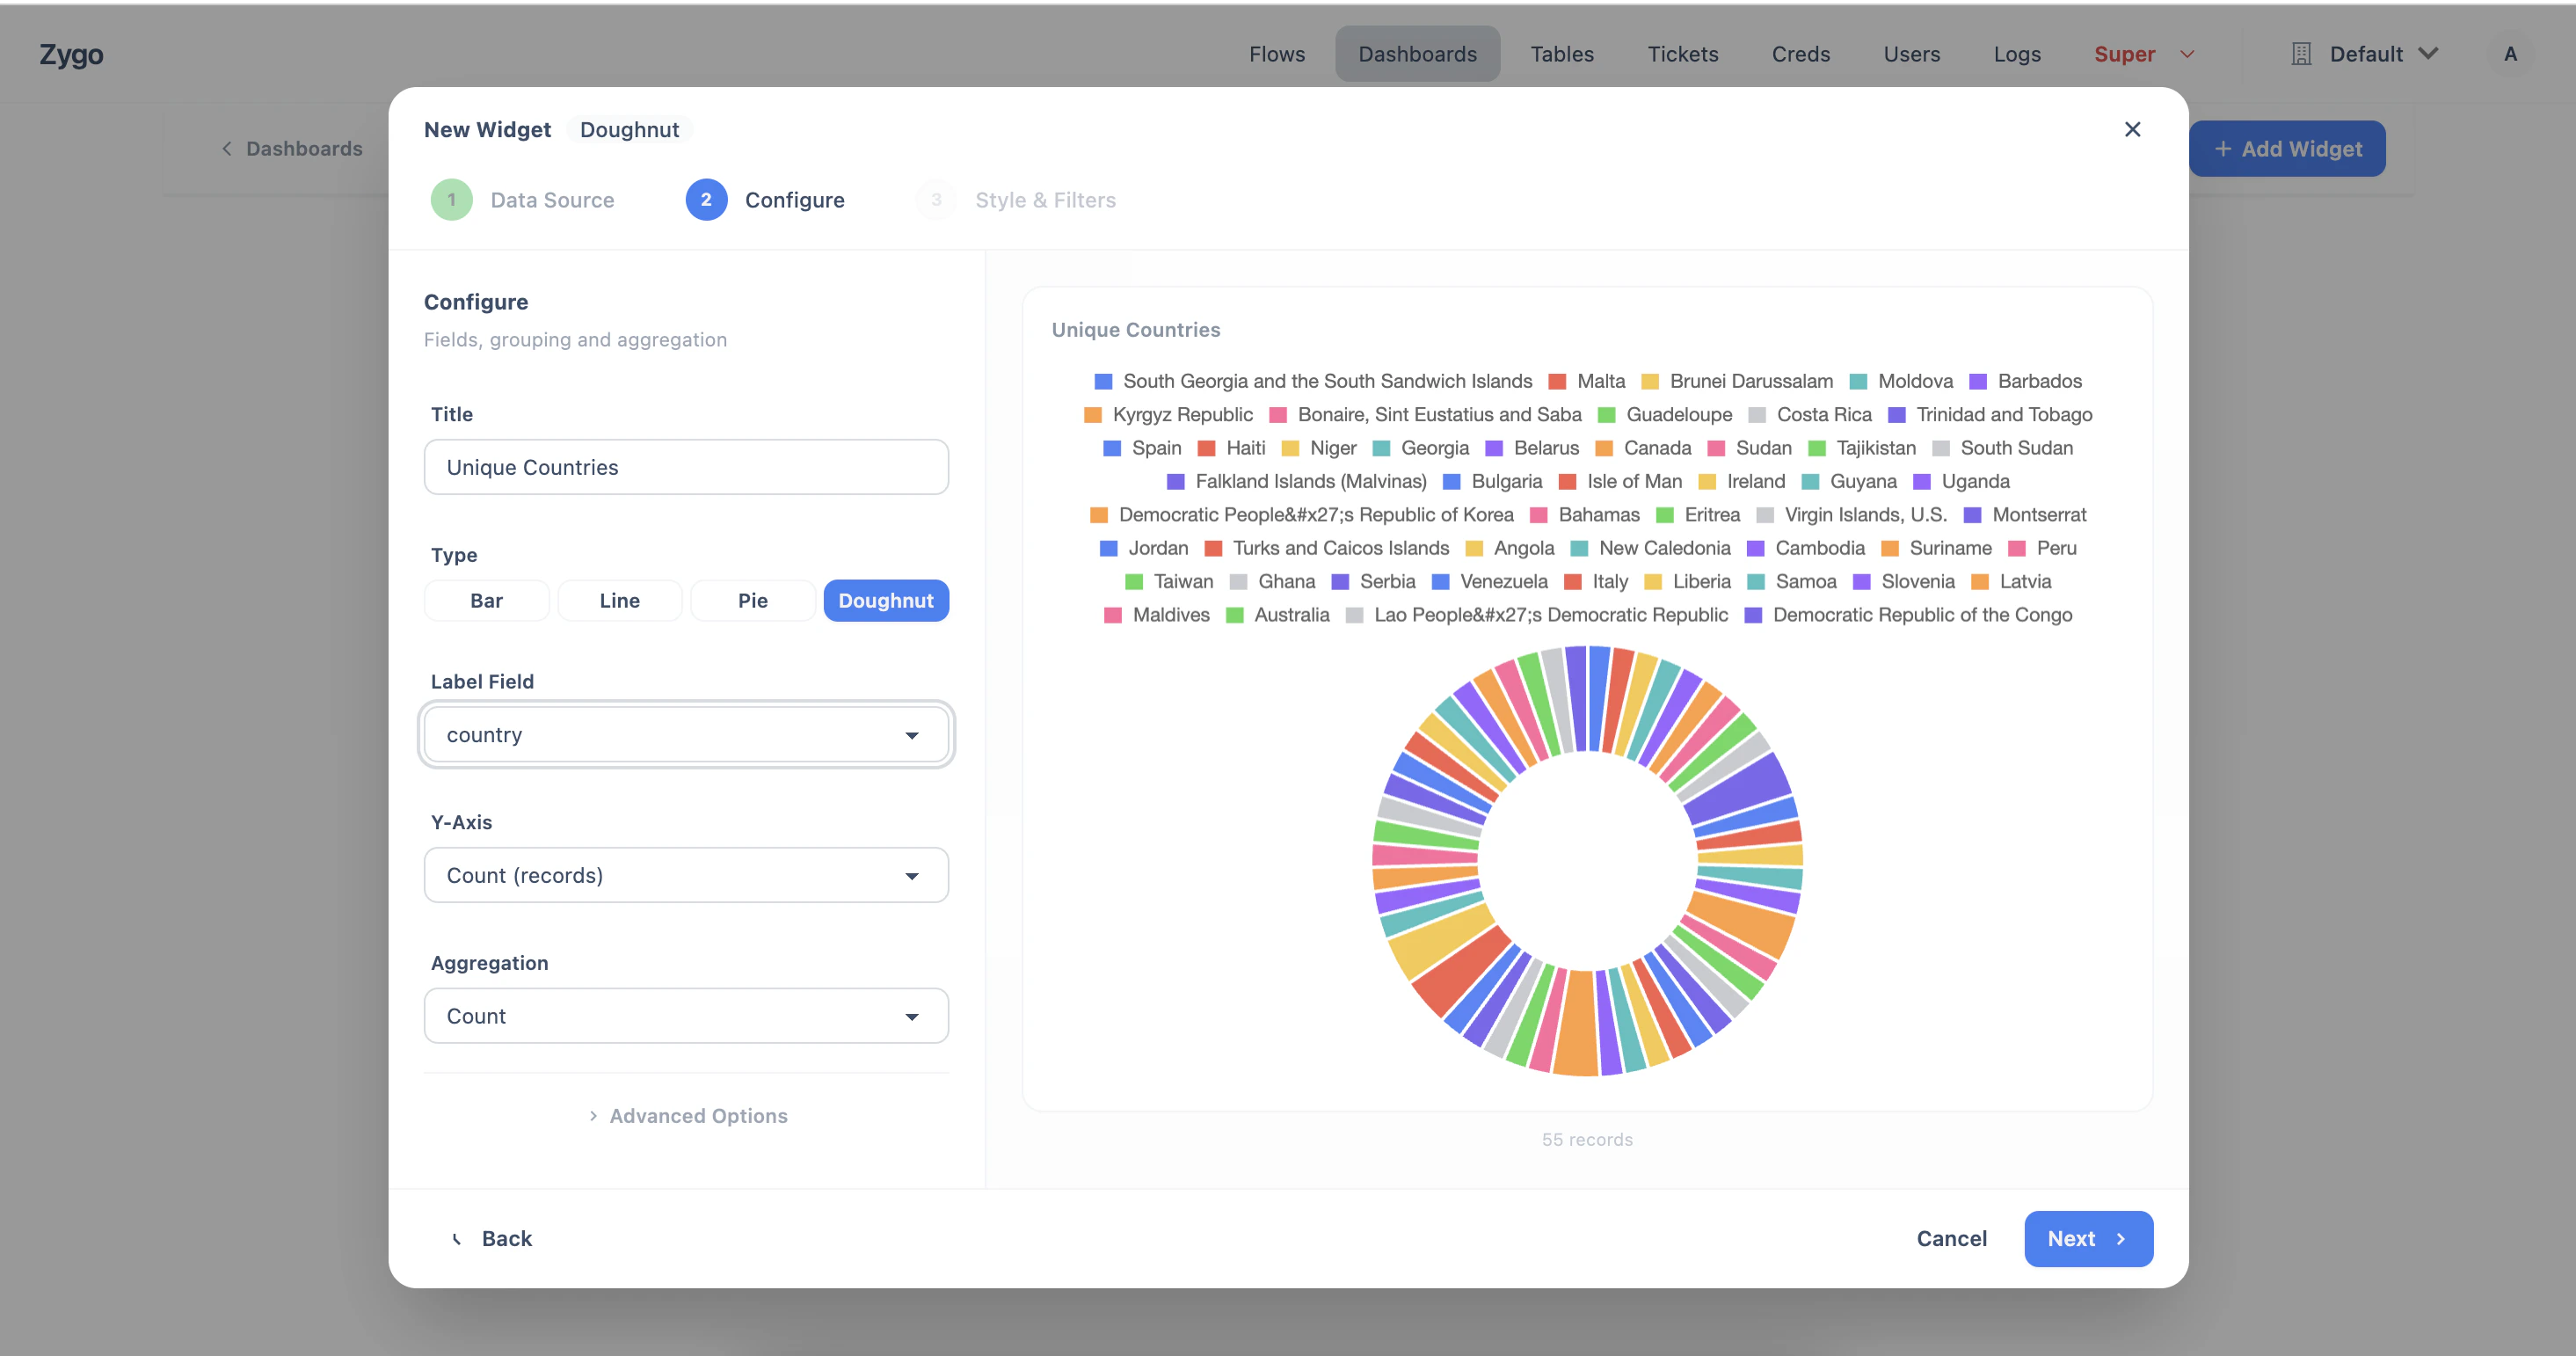Click the building icon beside Default
Screen dimensions: 2576x1356
coord(2301,54)
